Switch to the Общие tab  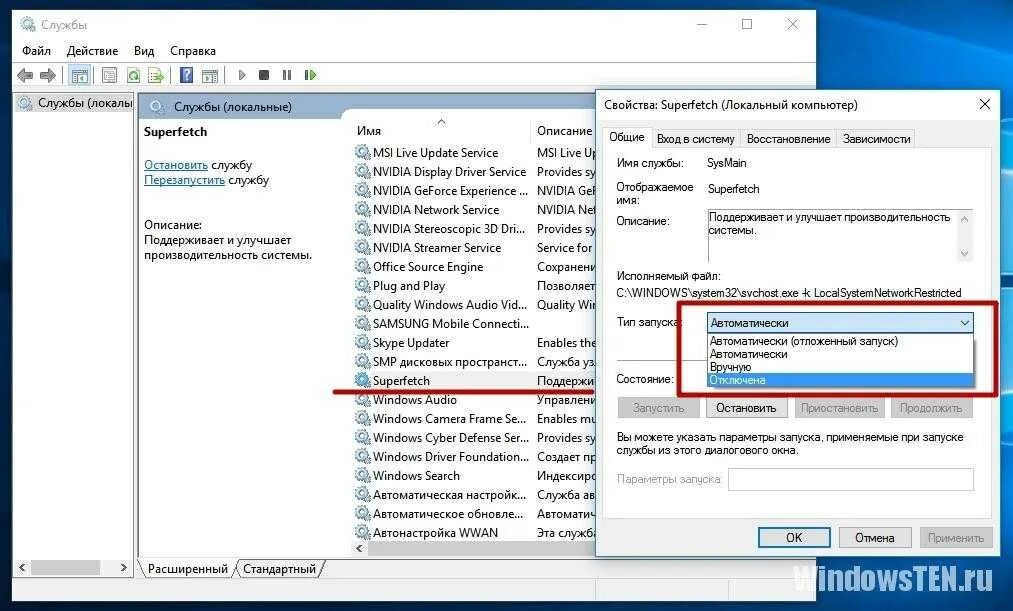(x=627, y=137)
